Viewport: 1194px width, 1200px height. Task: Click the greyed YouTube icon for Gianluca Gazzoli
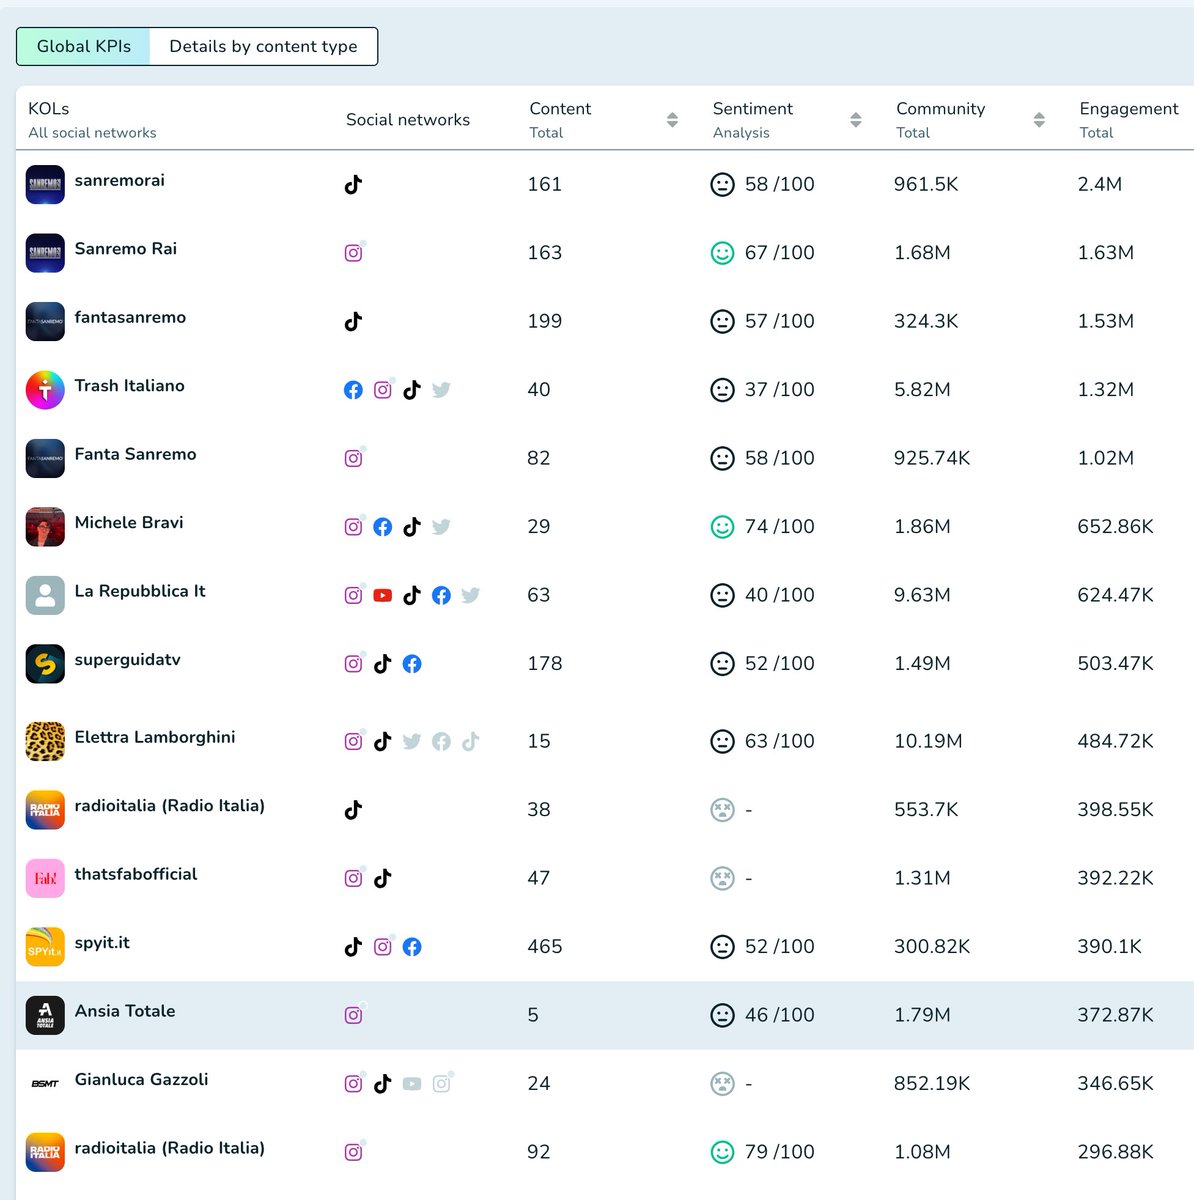(x=412, y=1083)
